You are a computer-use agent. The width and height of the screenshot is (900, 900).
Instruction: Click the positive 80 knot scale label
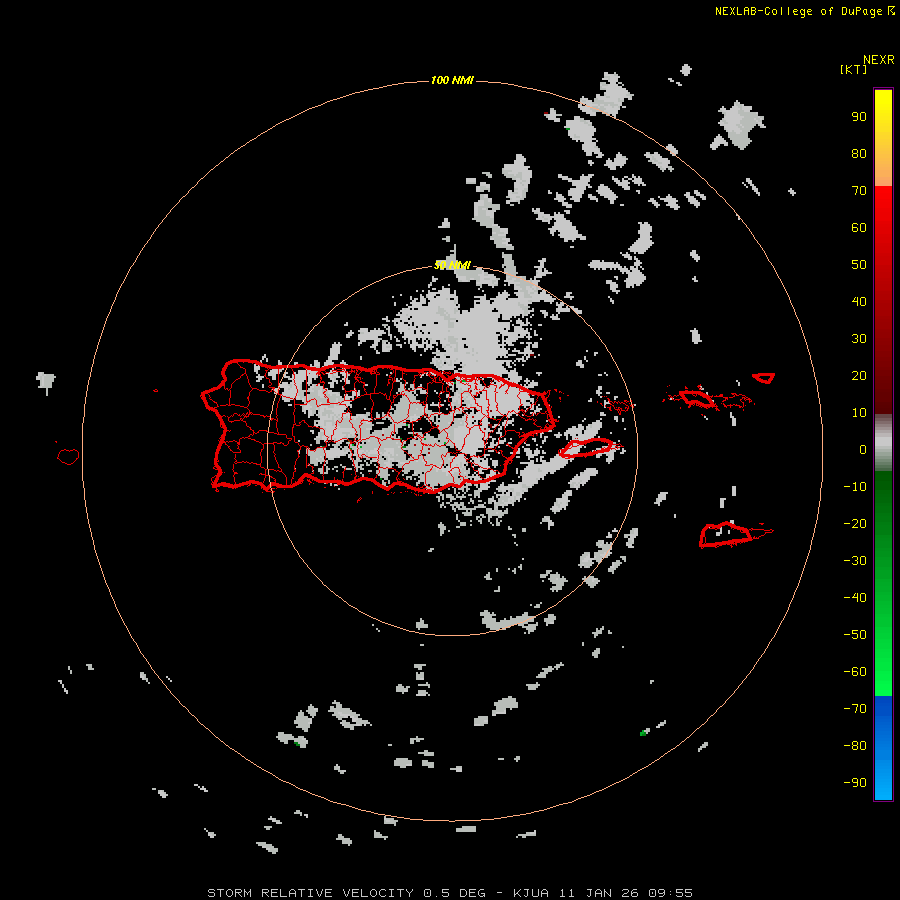(859, 154)
